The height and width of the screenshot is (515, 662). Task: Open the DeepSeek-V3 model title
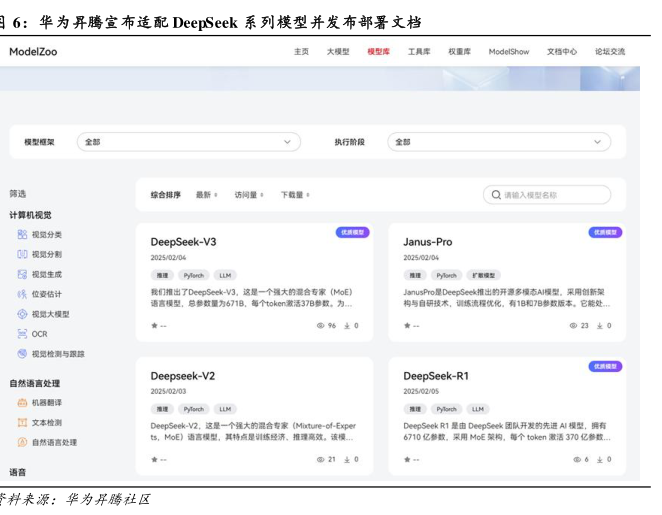click(x=183, y=242)
